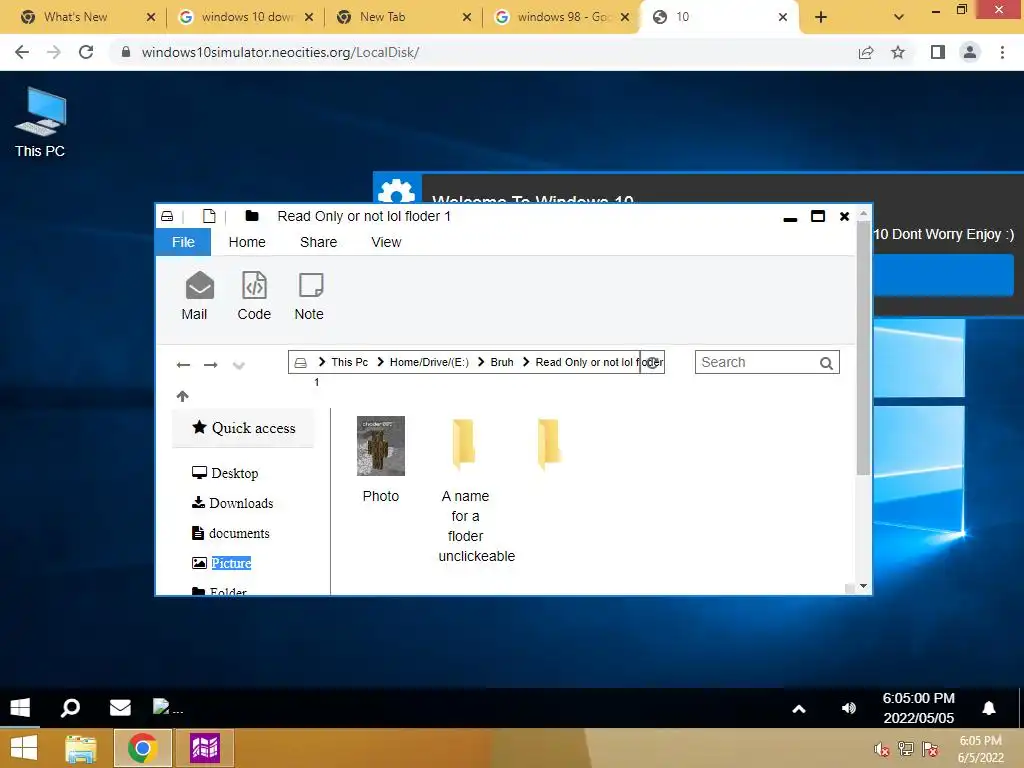The height and width of the screenshot is (768, 1024).
Task: Bookmark this page with the star
Action: click(898, 52)
